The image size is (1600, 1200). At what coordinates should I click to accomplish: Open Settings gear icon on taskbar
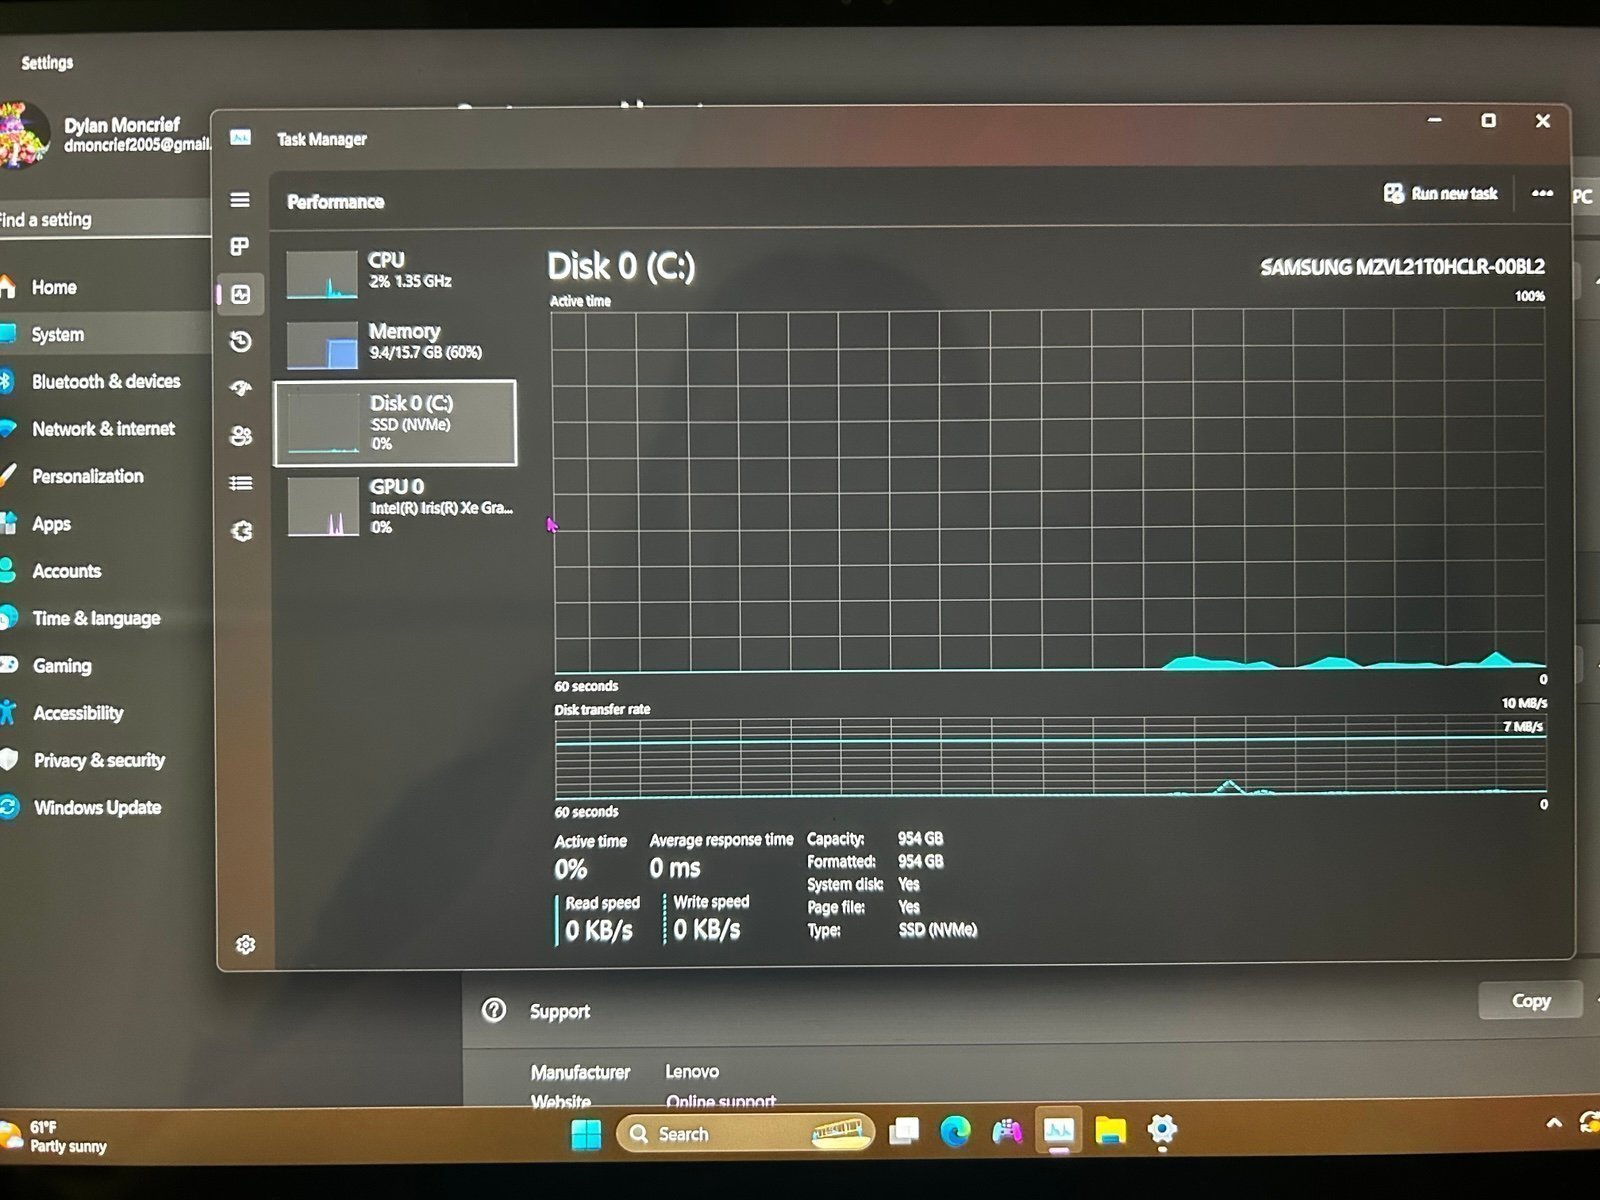click(x=1161, y=1130)
